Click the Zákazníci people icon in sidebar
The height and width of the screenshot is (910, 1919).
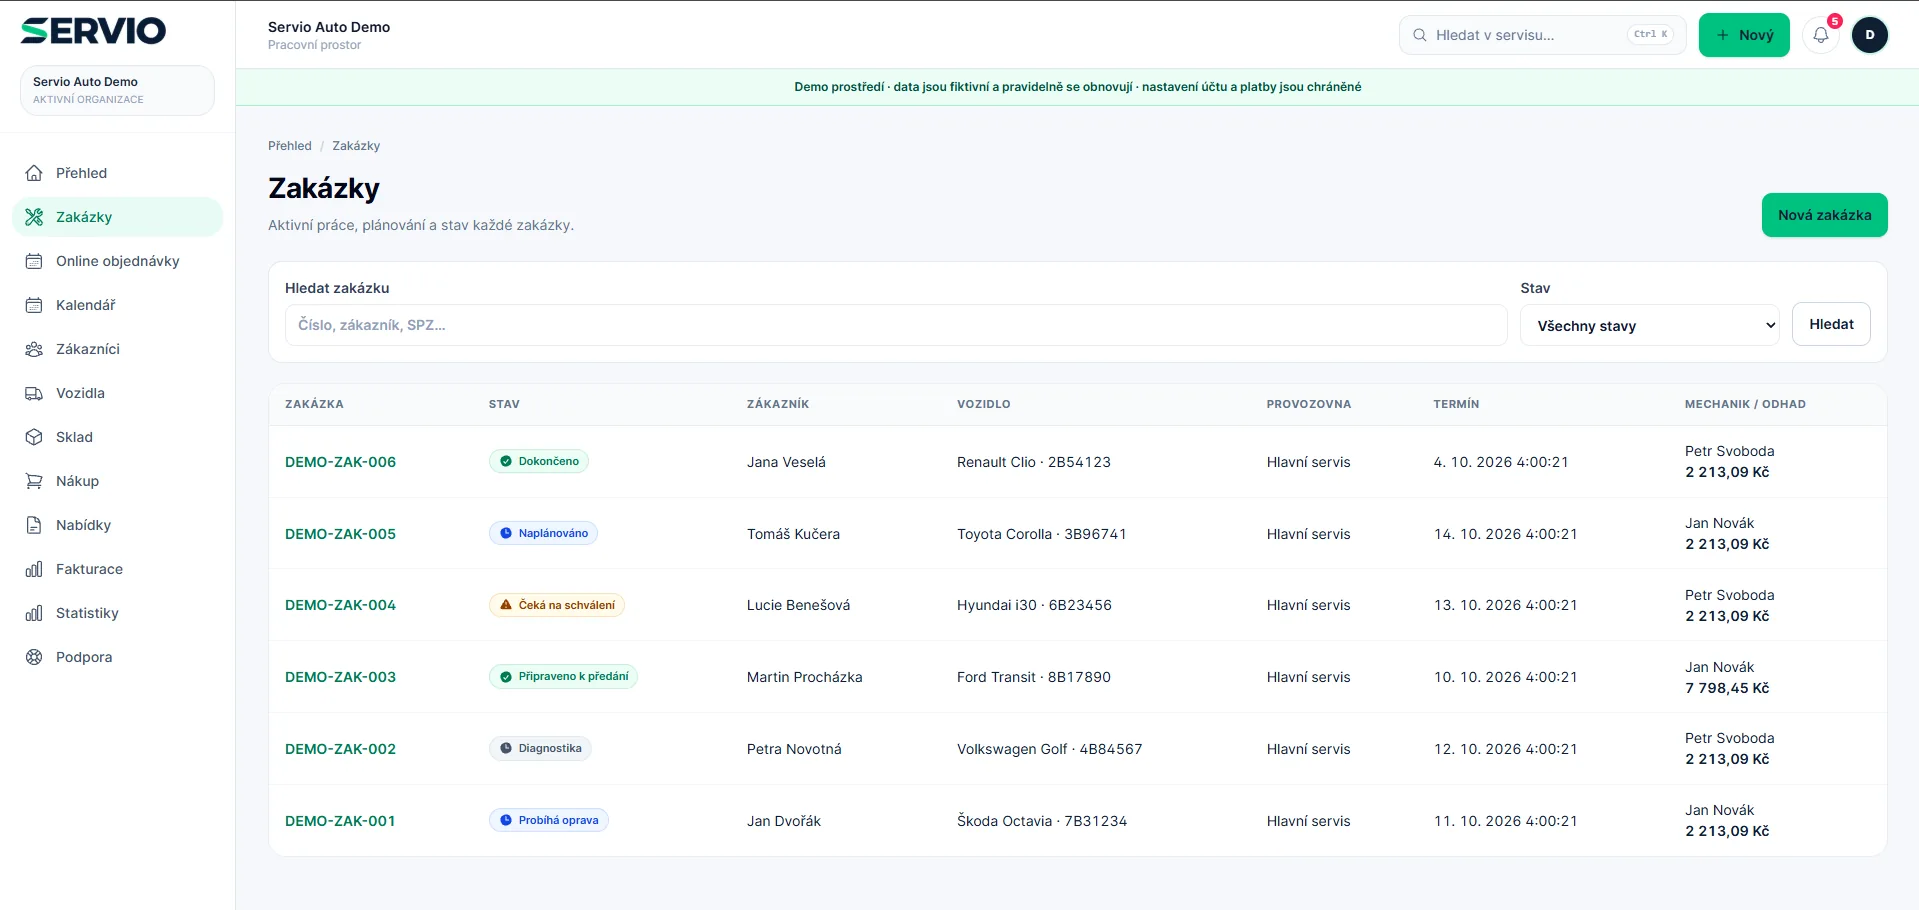[34, 349]
